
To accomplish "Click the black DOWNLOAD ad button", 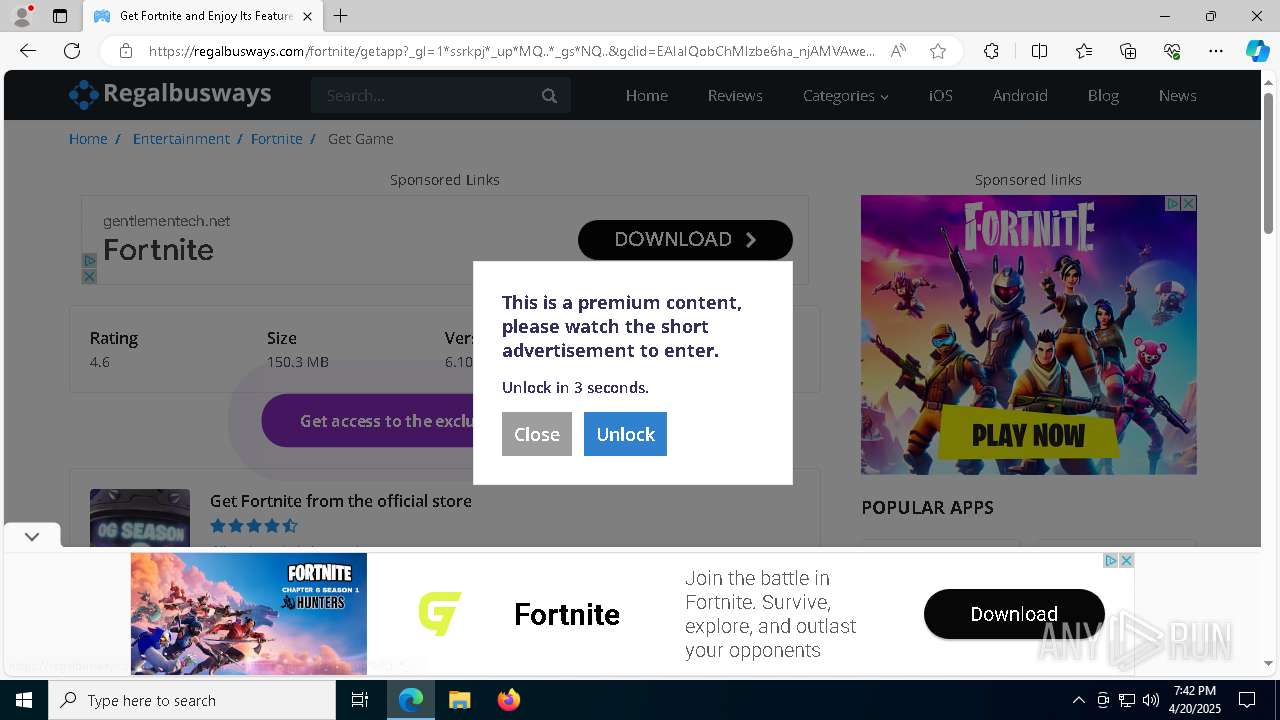I will (685, 240).
